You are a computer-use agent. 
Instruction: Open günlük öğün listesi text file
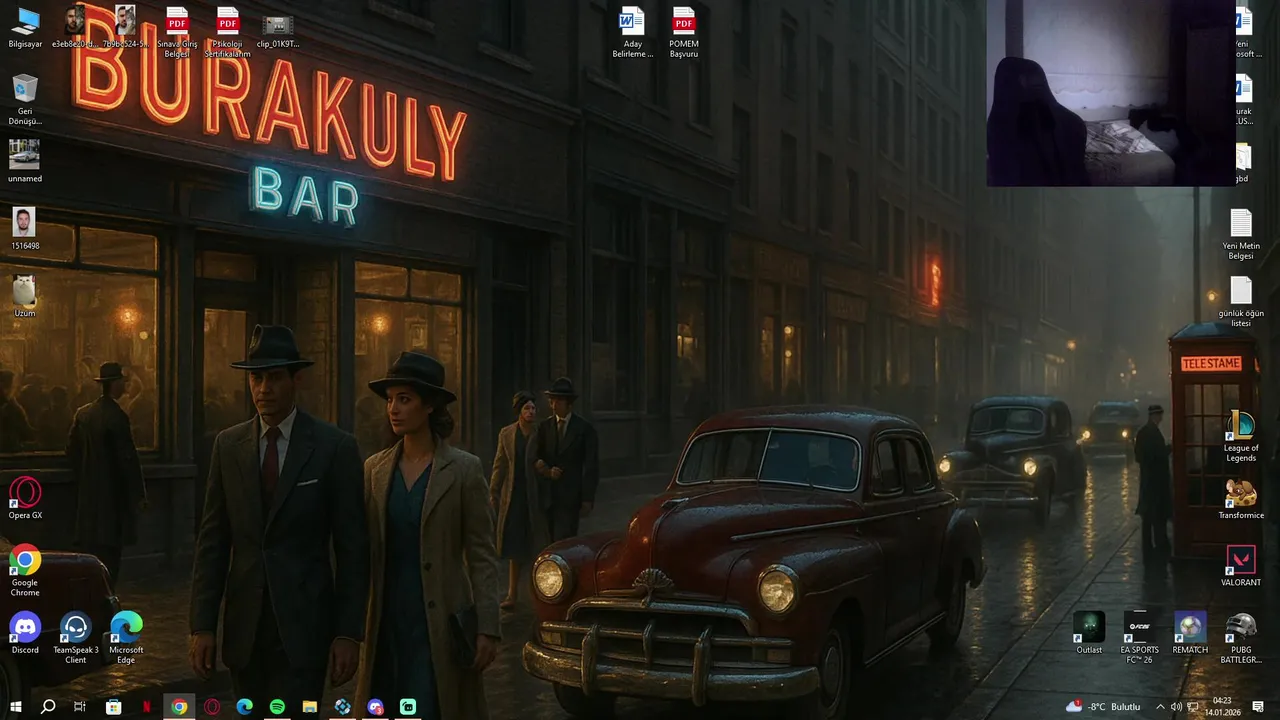1241,301
